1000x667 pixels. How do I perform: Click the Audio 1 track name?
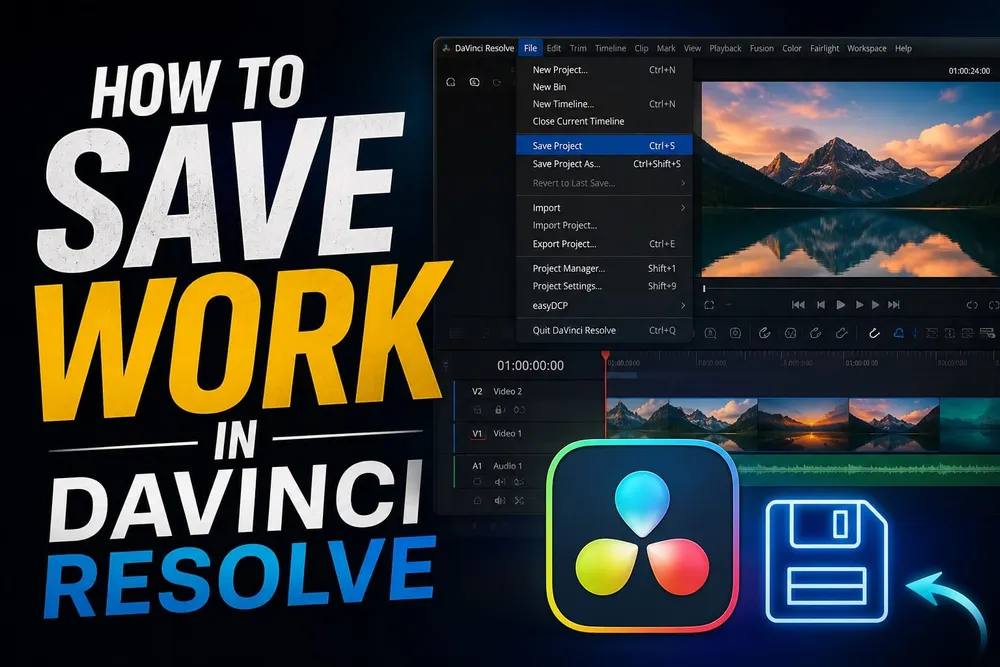[508, 465]
